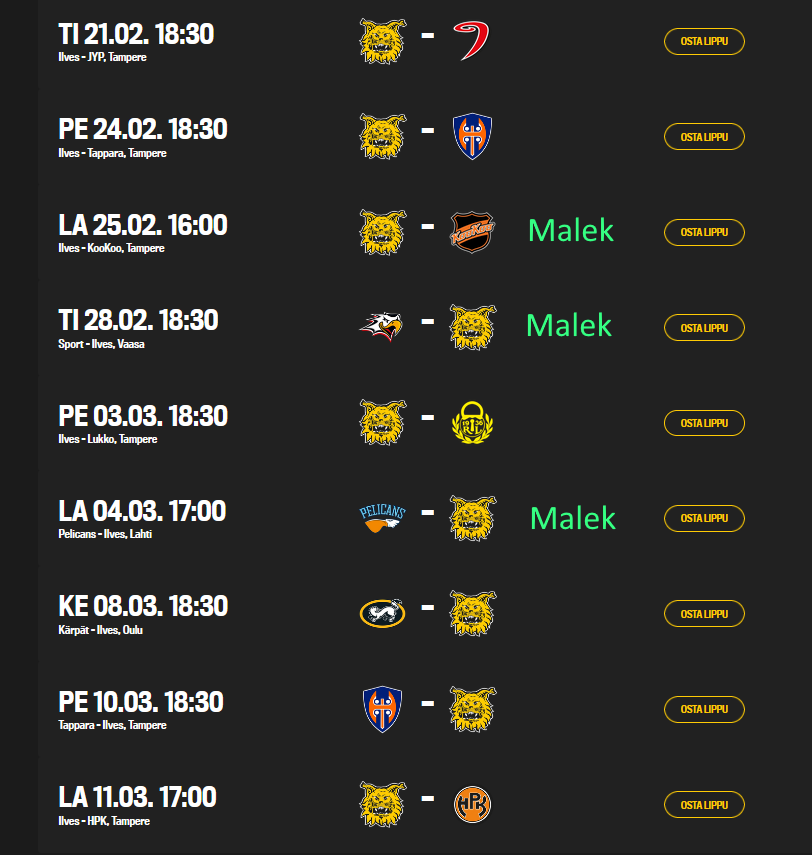
Task: Buy ticket for Pelicans - Ilves match
Action: point(704,518)
